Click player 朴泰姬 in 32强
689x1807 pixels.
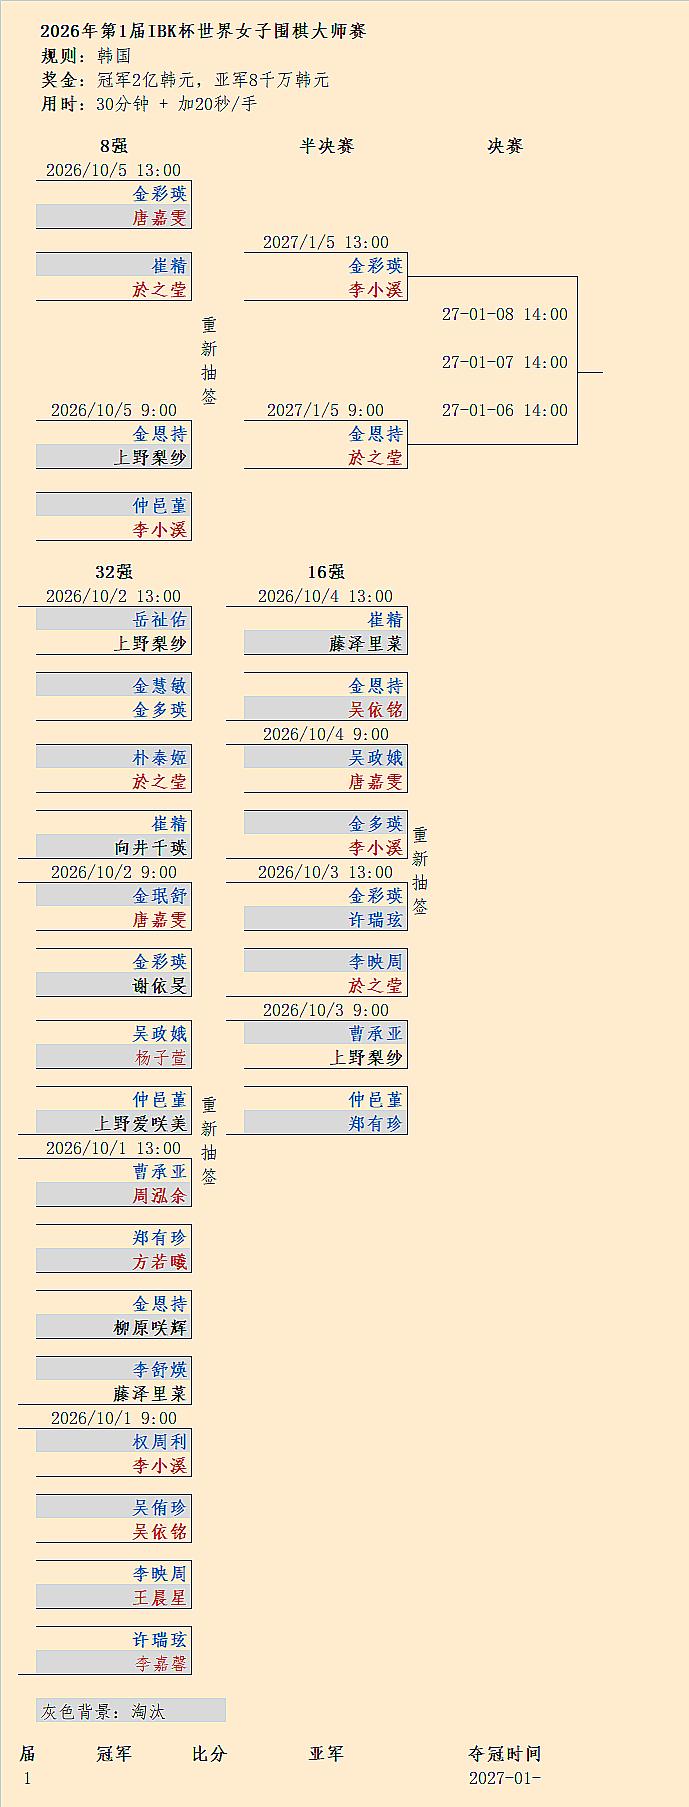pyautogui.click(x=160, y=758)
